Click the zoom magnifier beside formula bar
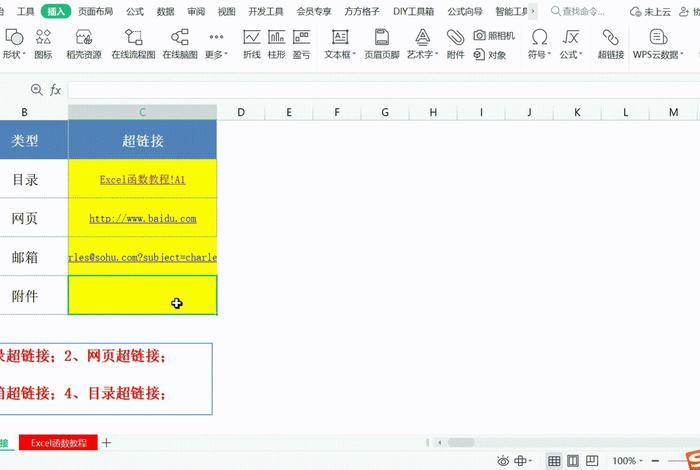Image resolution: width=700 pixels, height=470 pixels. (37, 90)
